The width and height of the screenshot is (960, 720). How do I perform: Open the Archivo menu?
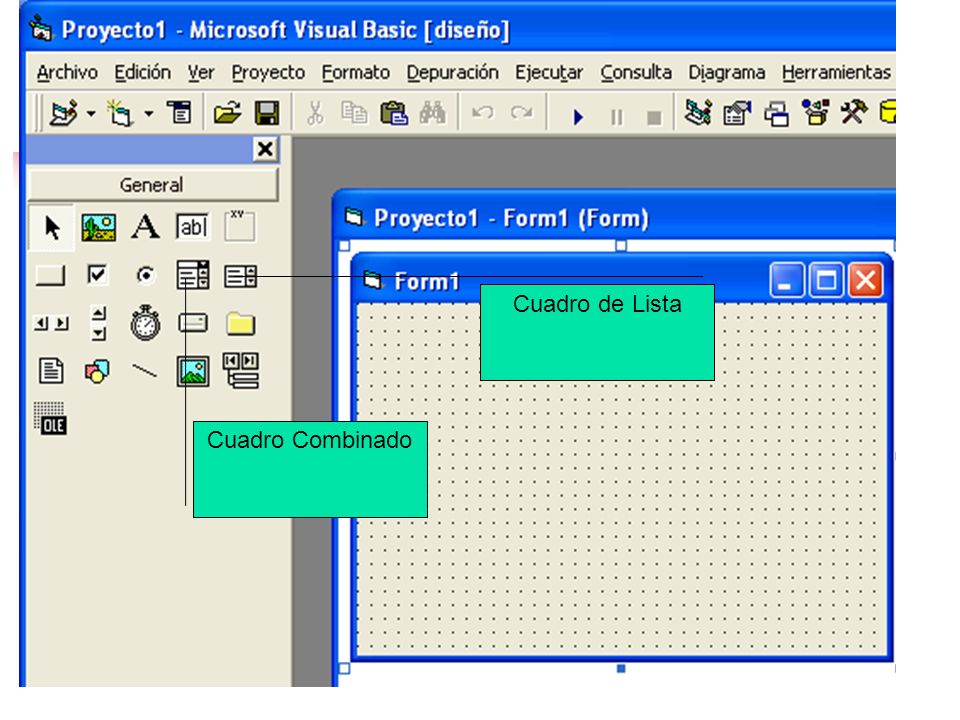pyautogui.click(x=67, y=72)
